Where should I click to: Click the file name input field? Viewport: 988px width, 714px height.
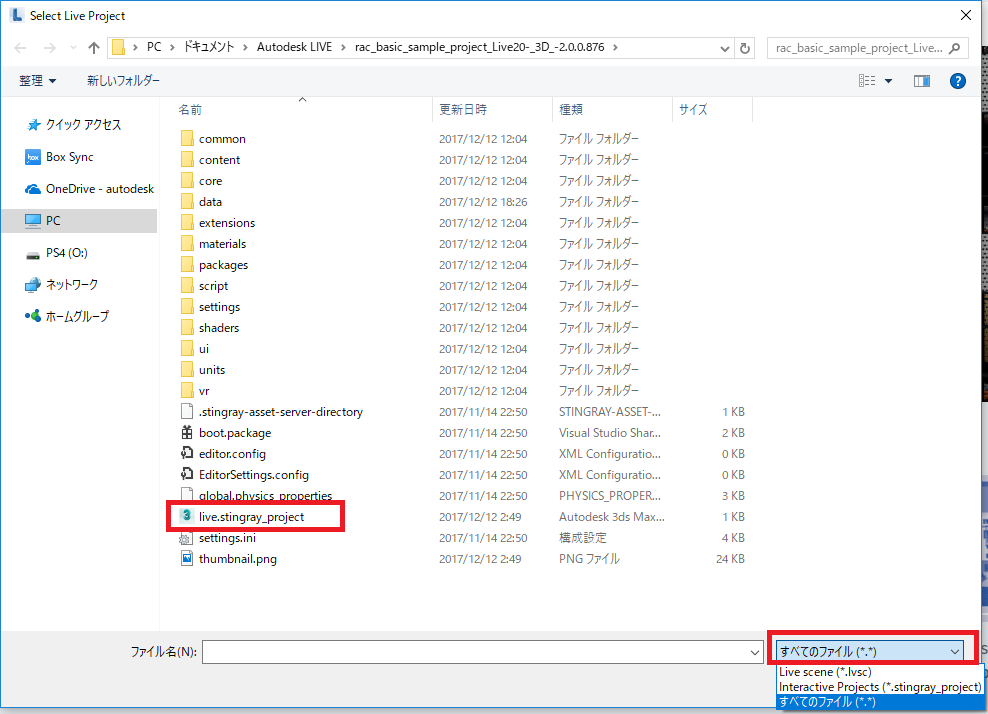(475, 652)
